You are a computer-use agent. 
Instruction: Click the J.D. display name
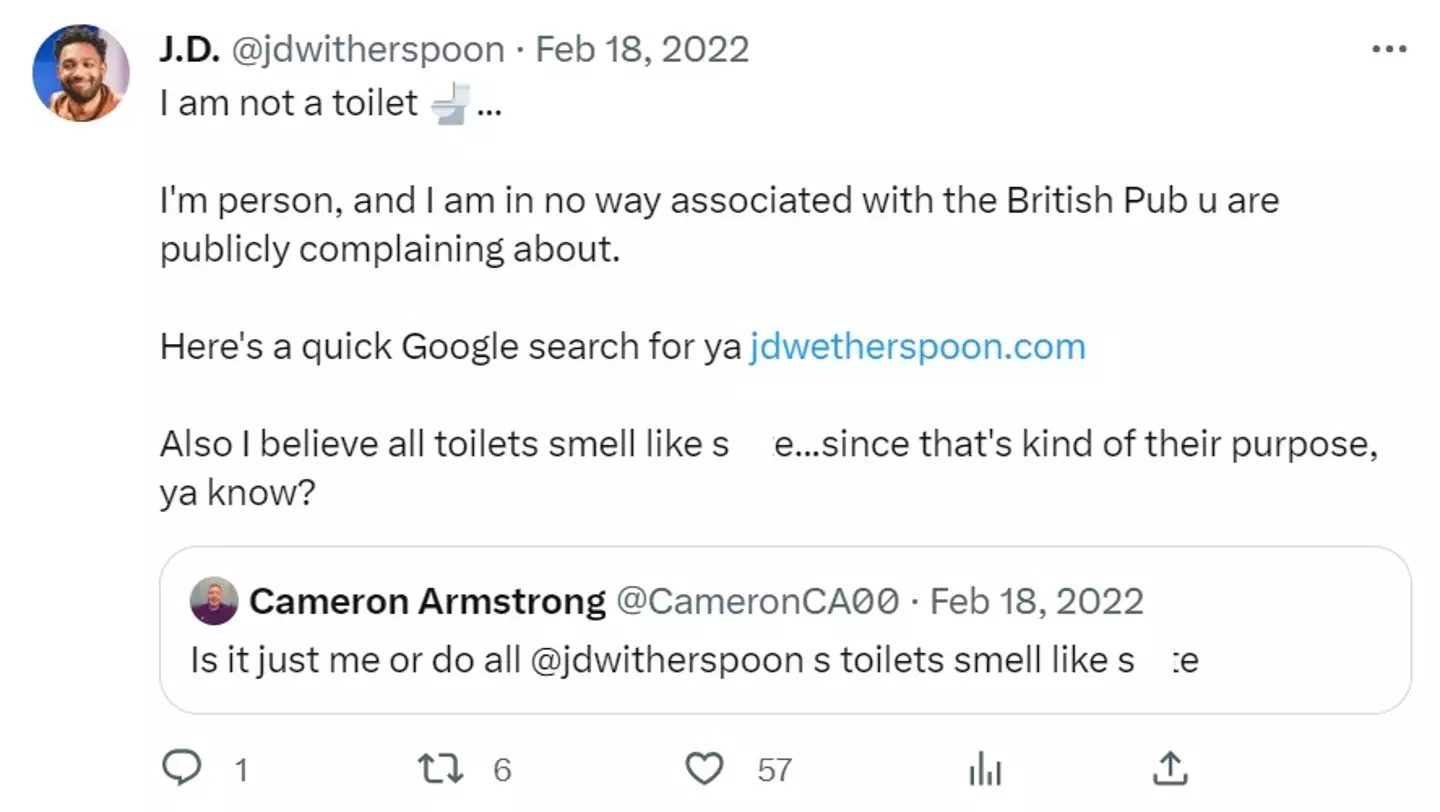pos(188,49)
